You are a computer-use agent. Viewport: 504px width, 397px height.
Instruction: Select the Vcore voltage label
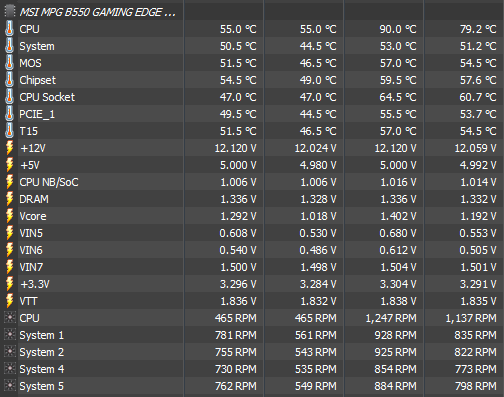point(33,216)
